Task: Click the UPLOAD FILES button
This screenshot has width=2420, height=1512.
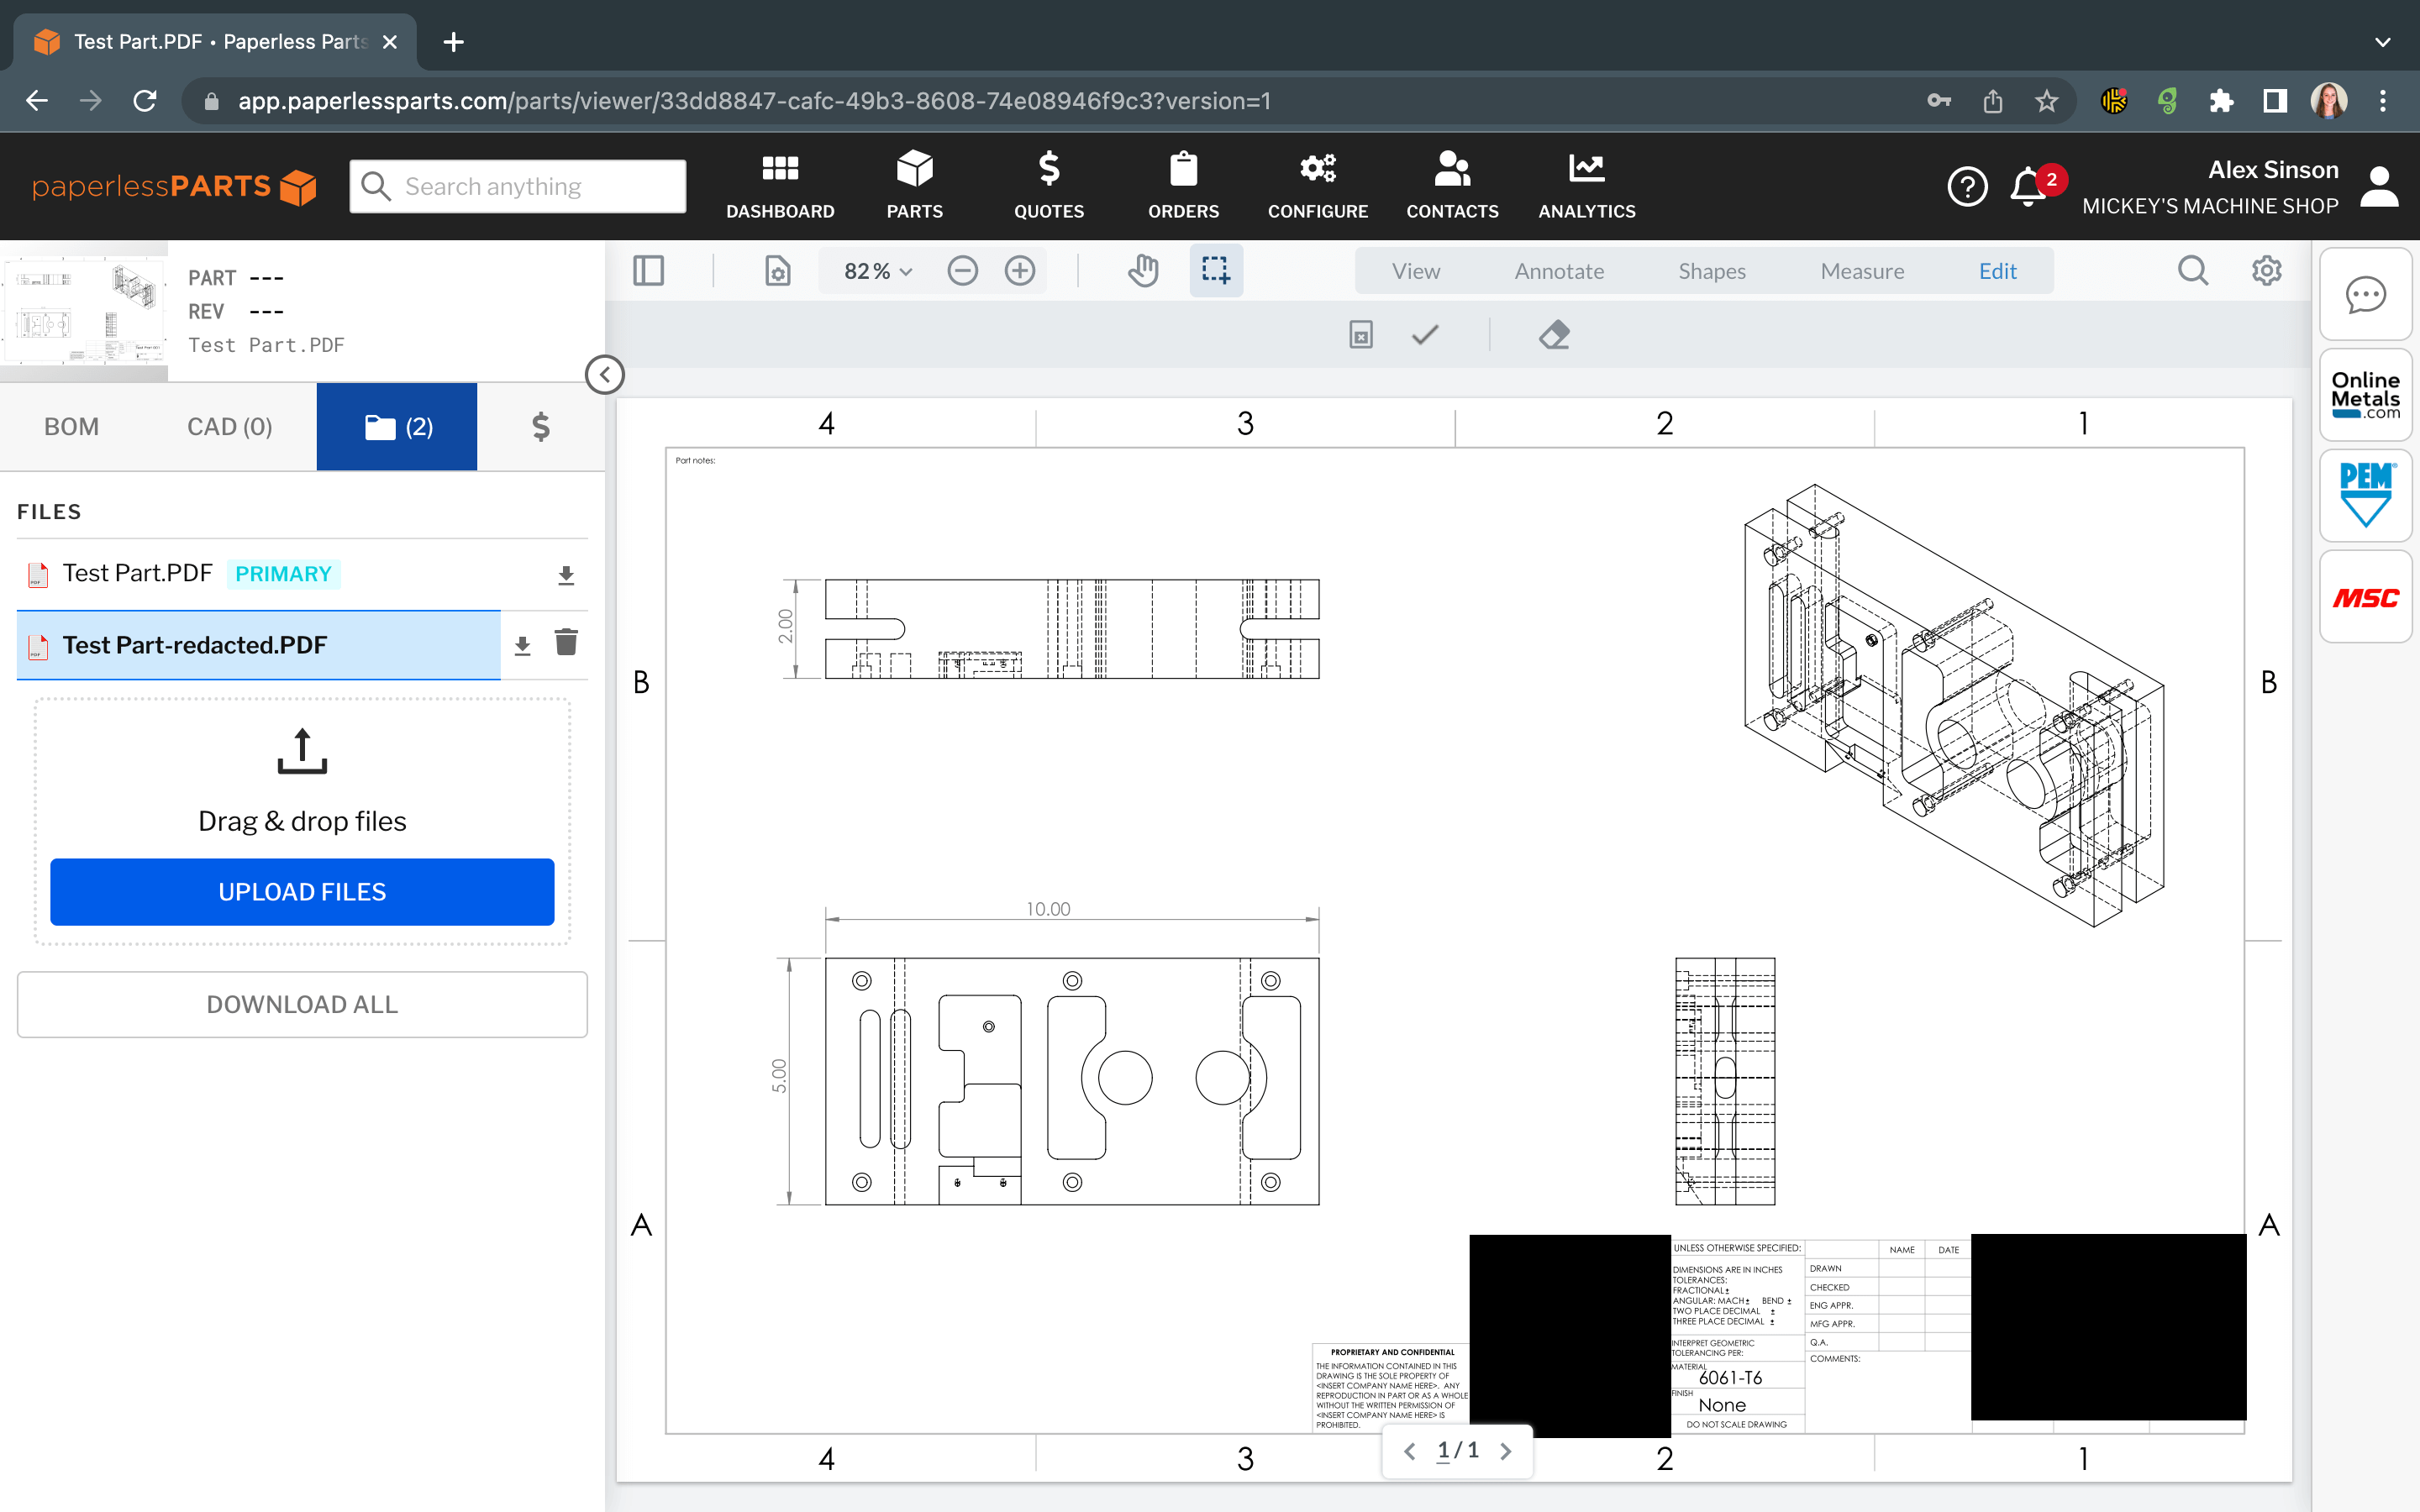Action: click(x=302, y=892)
